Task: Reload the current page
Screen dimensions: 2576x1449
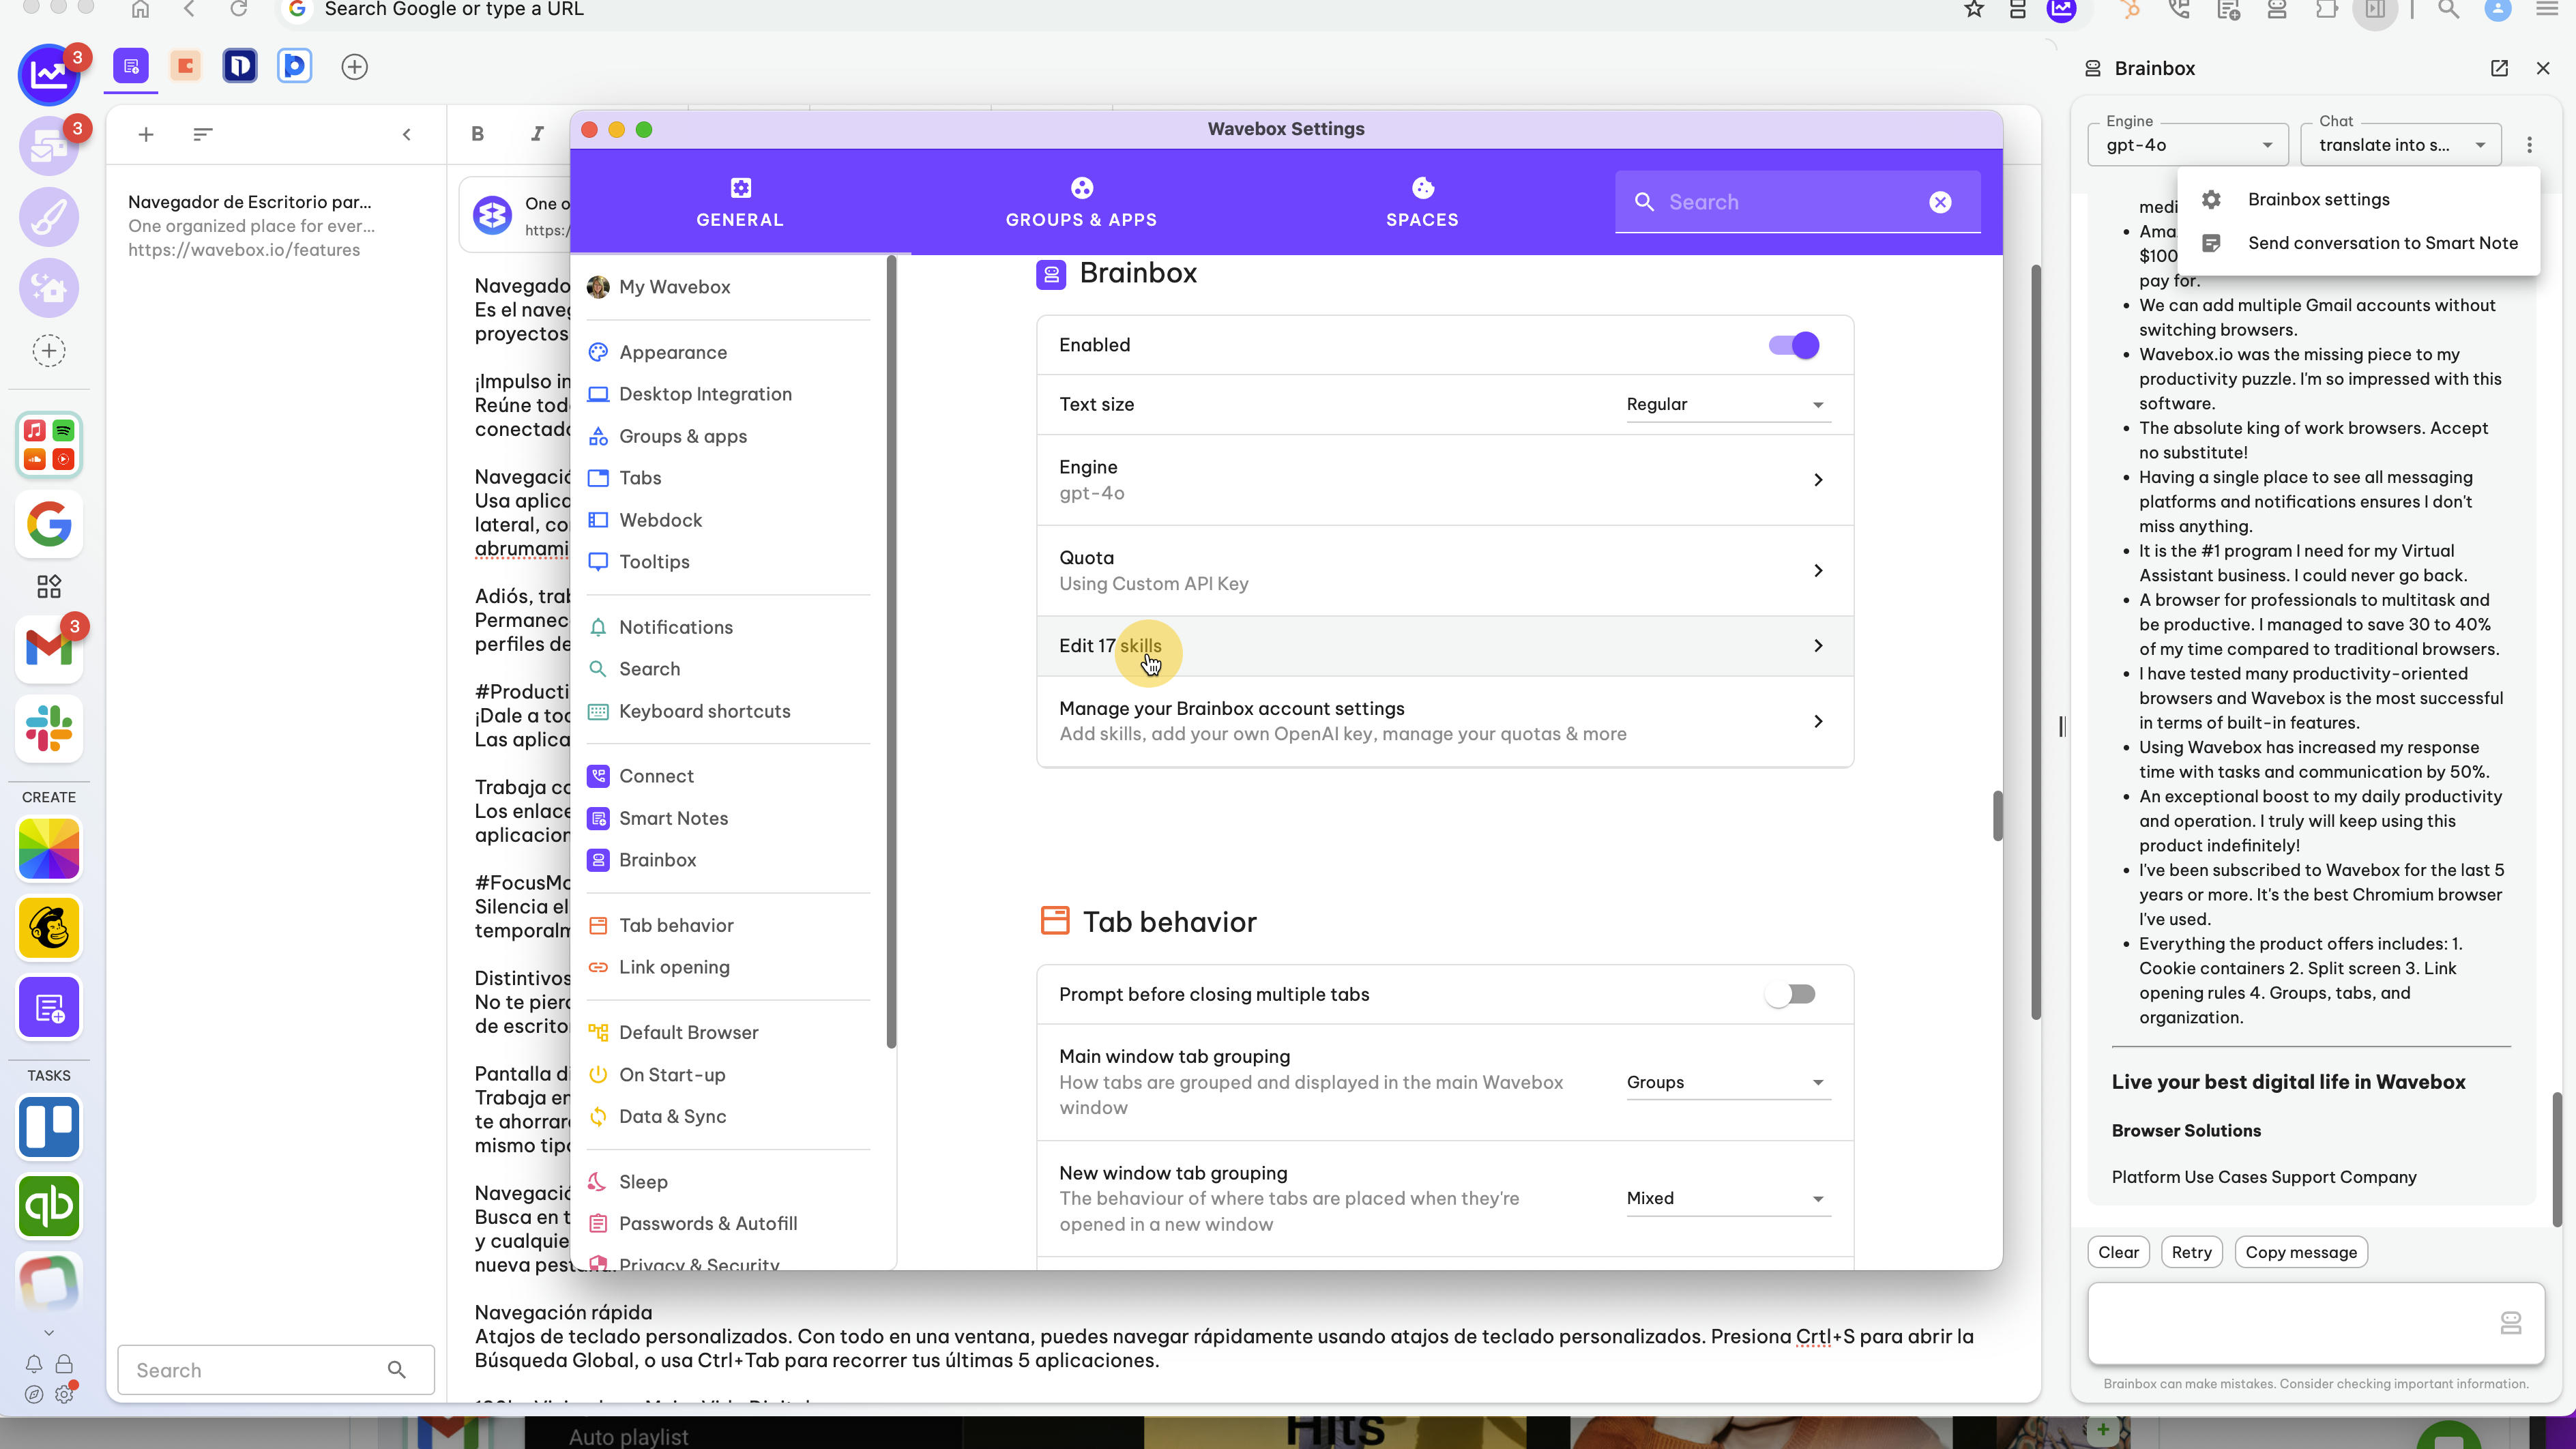Action: click(238, 10)
